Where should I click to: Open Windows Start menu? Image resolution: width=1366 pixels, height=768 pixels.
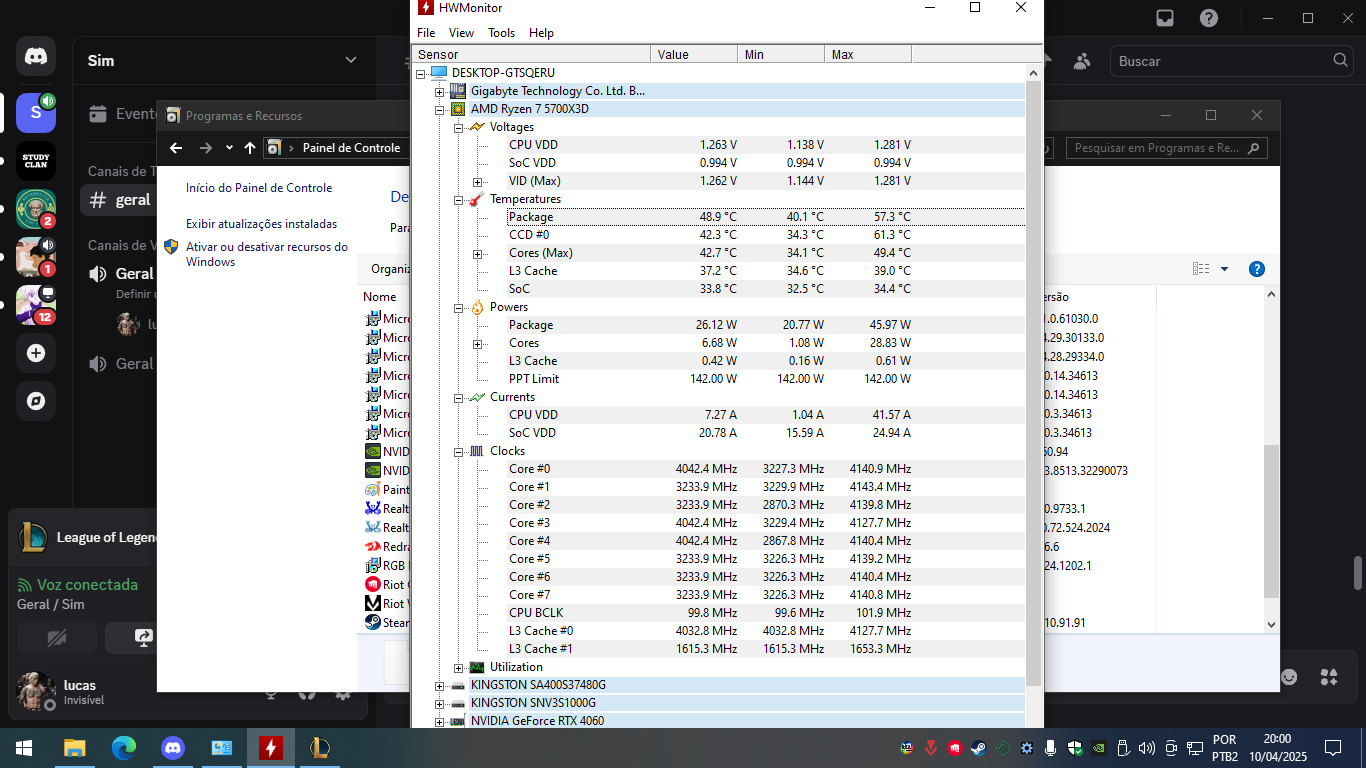pyautogui.click(x=24, y=747)
